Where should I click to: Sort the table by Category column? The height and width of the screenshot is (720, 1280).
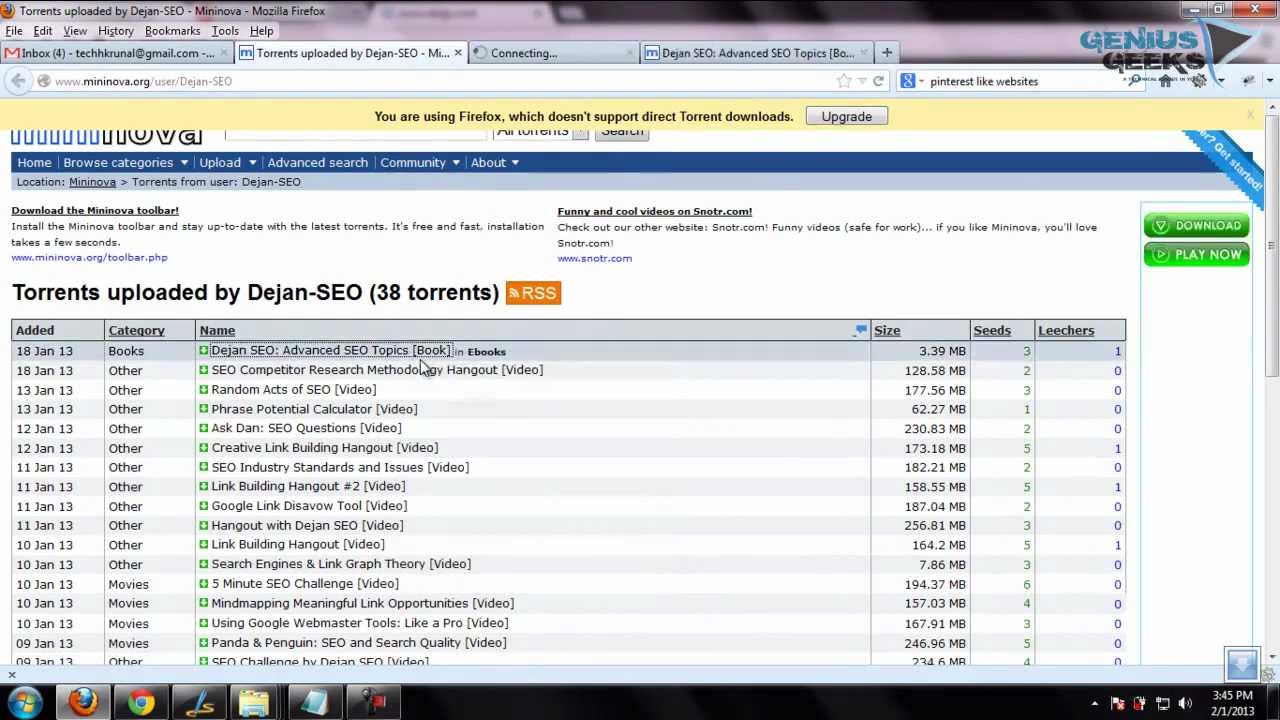[136, 330]
